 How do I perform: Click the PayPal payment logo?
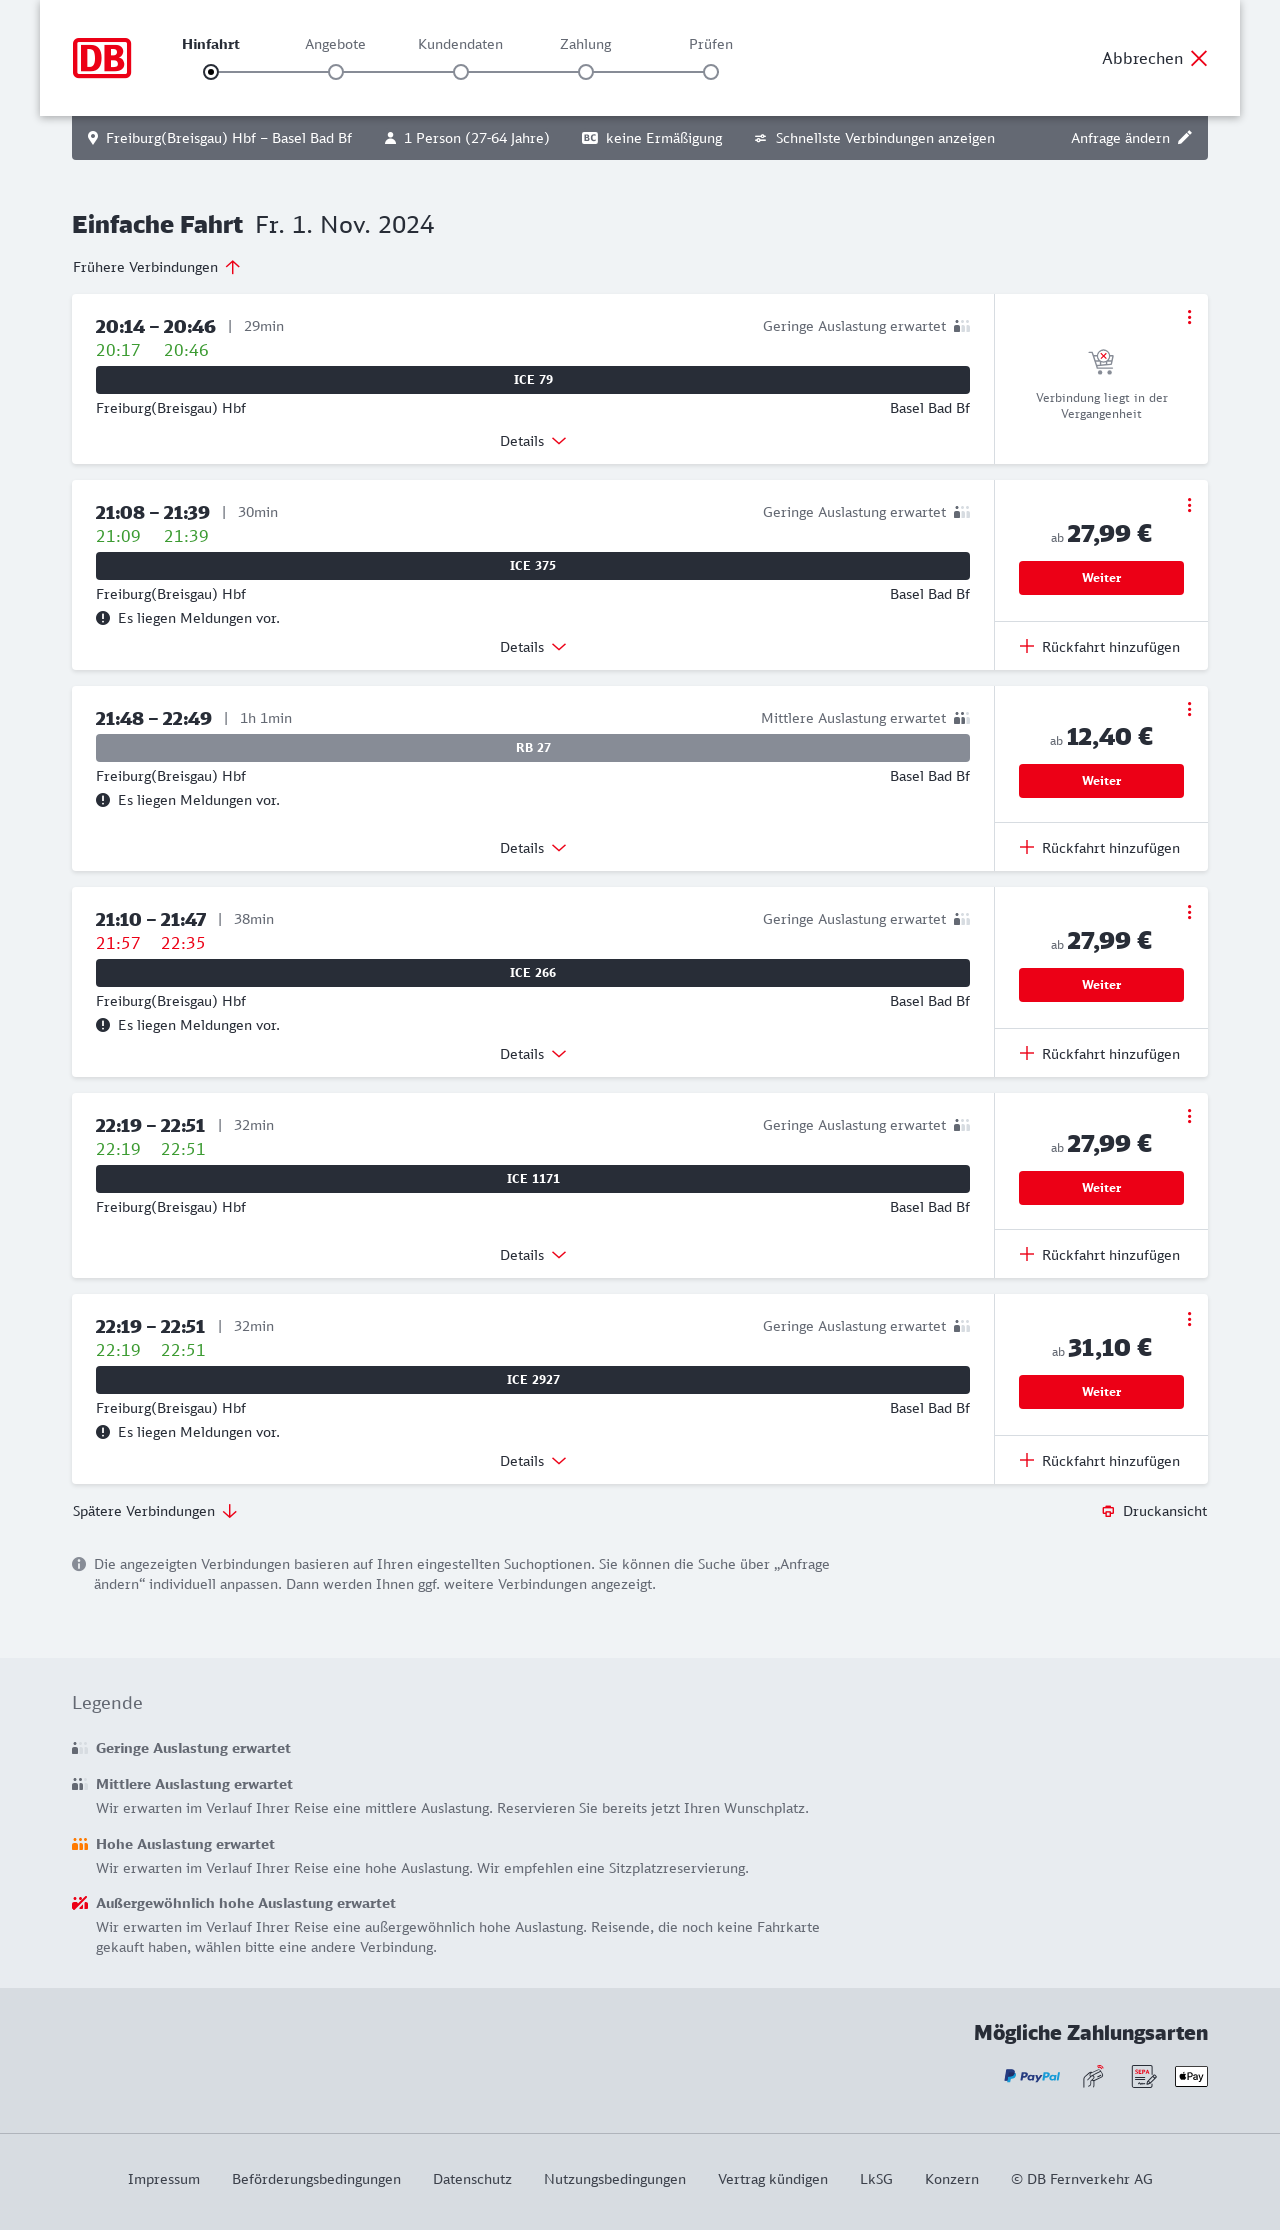(x=1032, y=2076)
